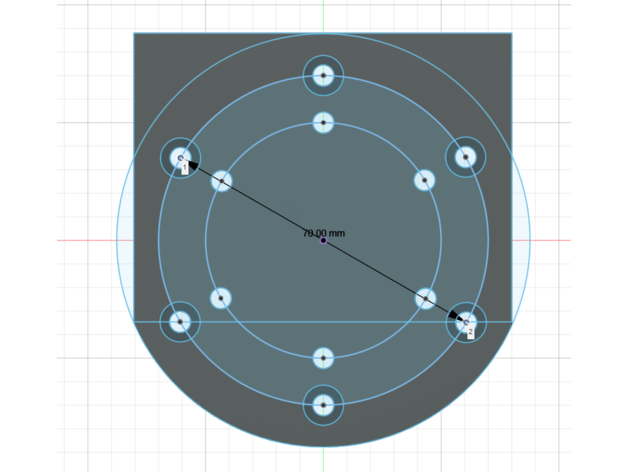This screenshot has width=628, height=472.
Task: Select the upper-right inner small hole
Action: pyautogui.click(x=425, y=180)
